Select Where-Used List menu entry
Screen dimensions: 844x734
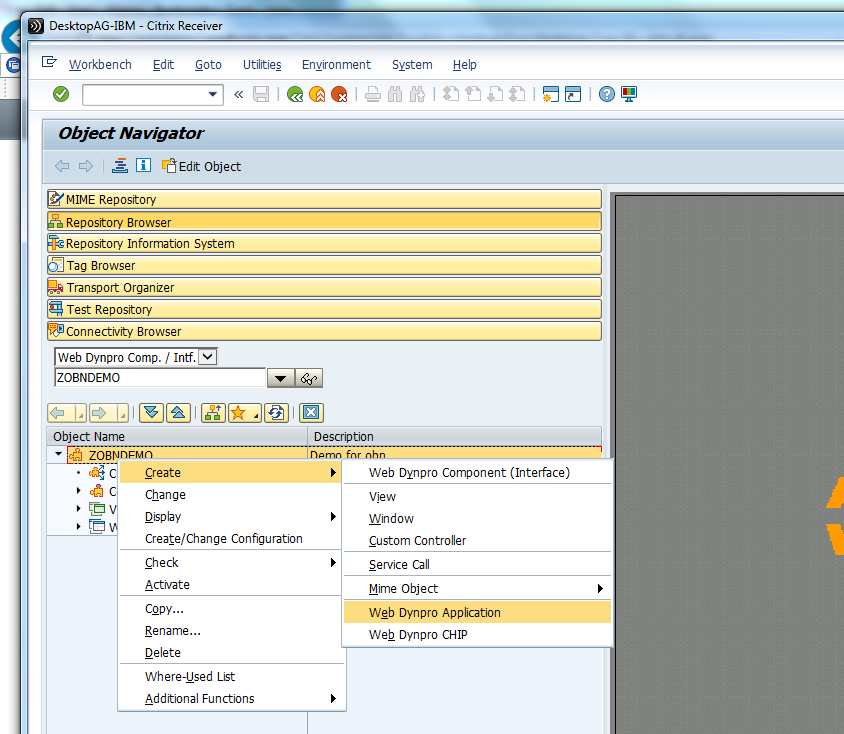(230, 676)
